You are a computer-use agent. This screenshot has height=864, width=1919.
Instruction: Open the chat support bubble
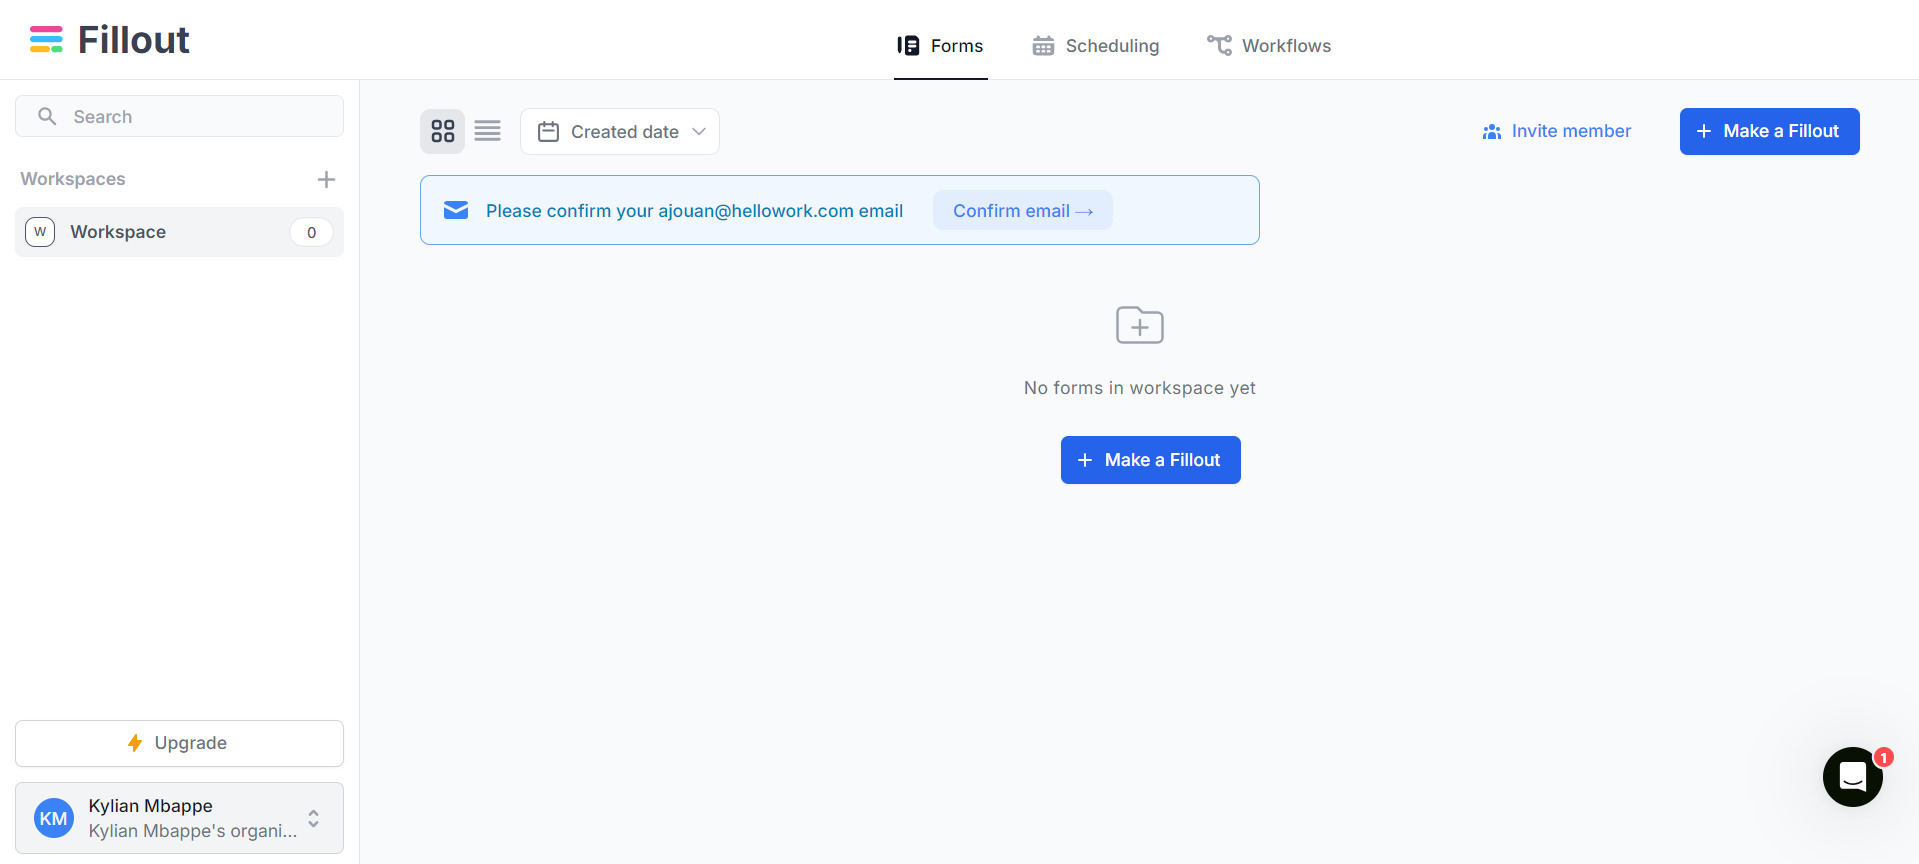(1852, 777)
